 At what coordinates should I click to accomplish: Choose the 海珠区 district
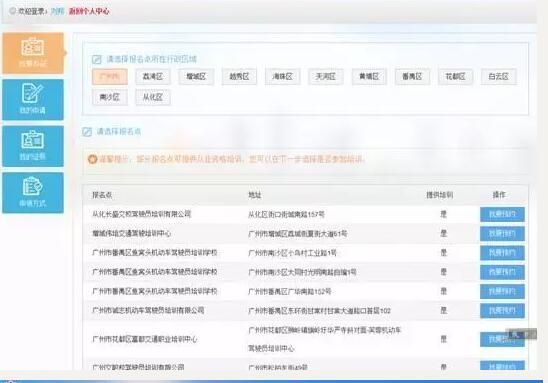(283, 77)
